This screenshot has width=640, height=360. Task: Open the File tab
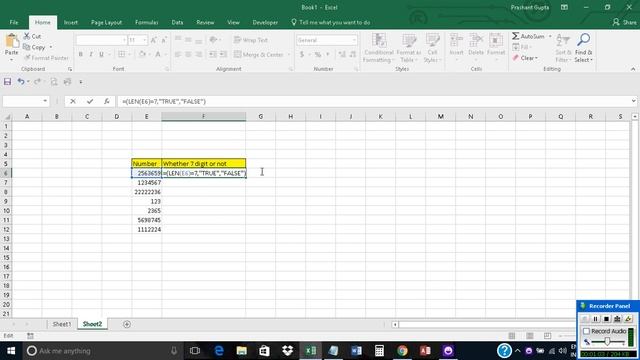click(13, 22)
